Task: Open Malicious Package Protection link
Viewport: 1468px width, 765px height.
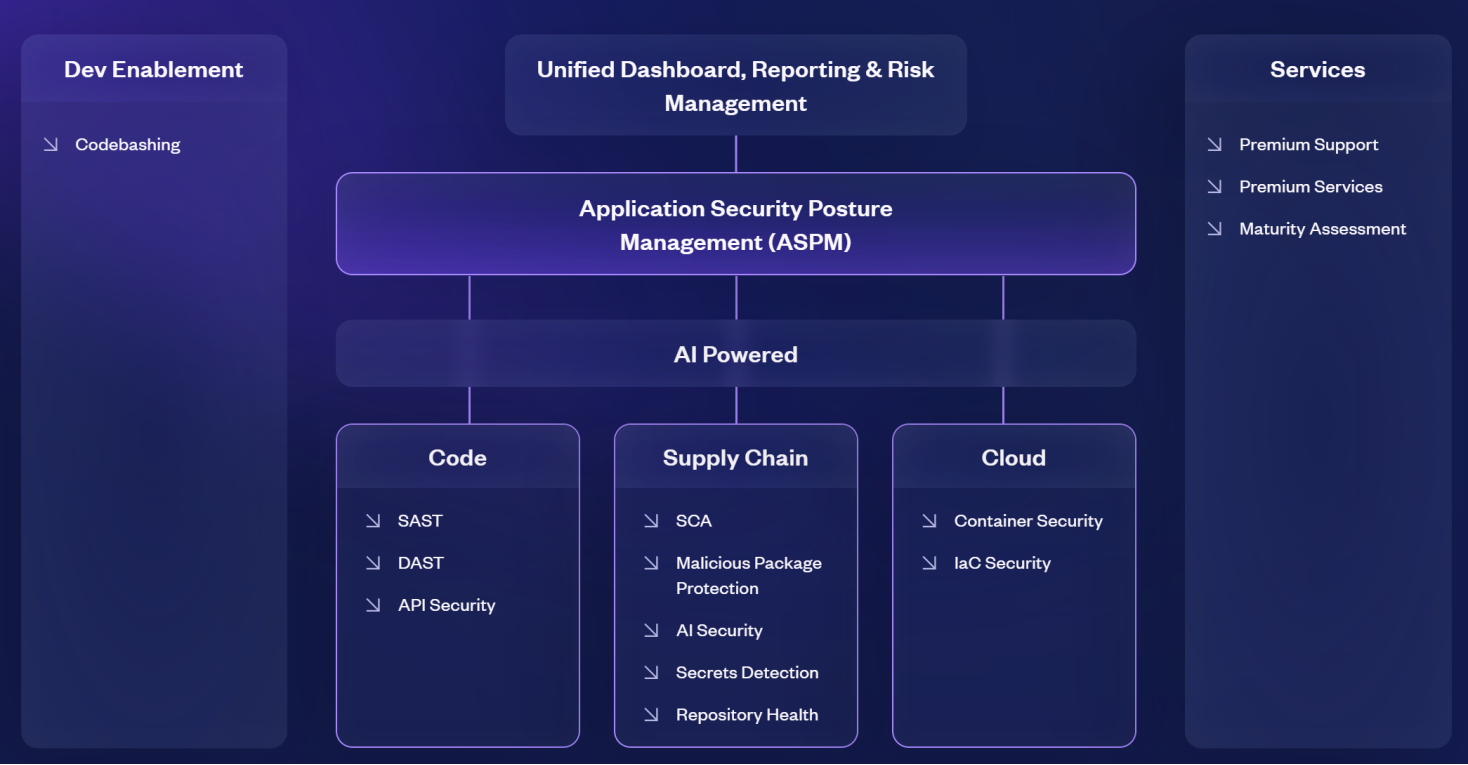Action: pyautogui.click(x=748, y=576)
